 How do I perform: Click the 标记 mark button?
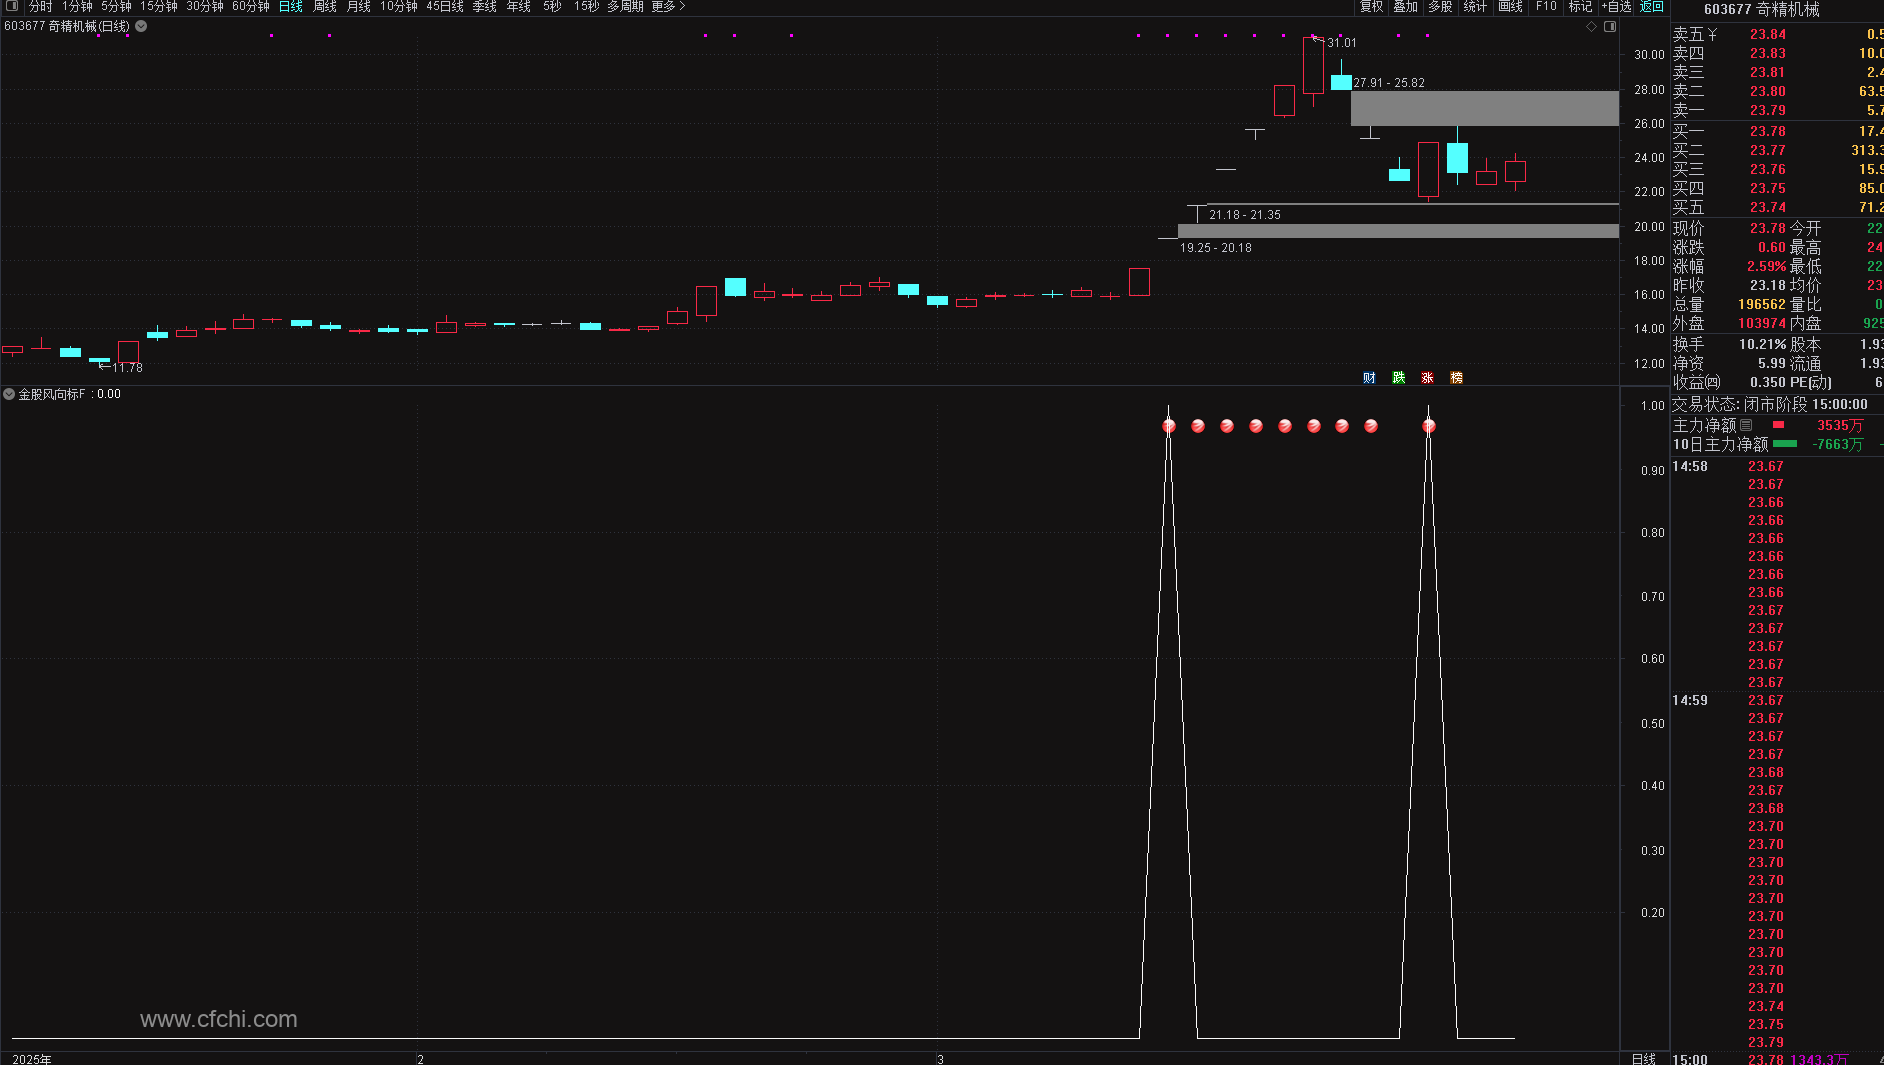click(x=1580, y=6)
